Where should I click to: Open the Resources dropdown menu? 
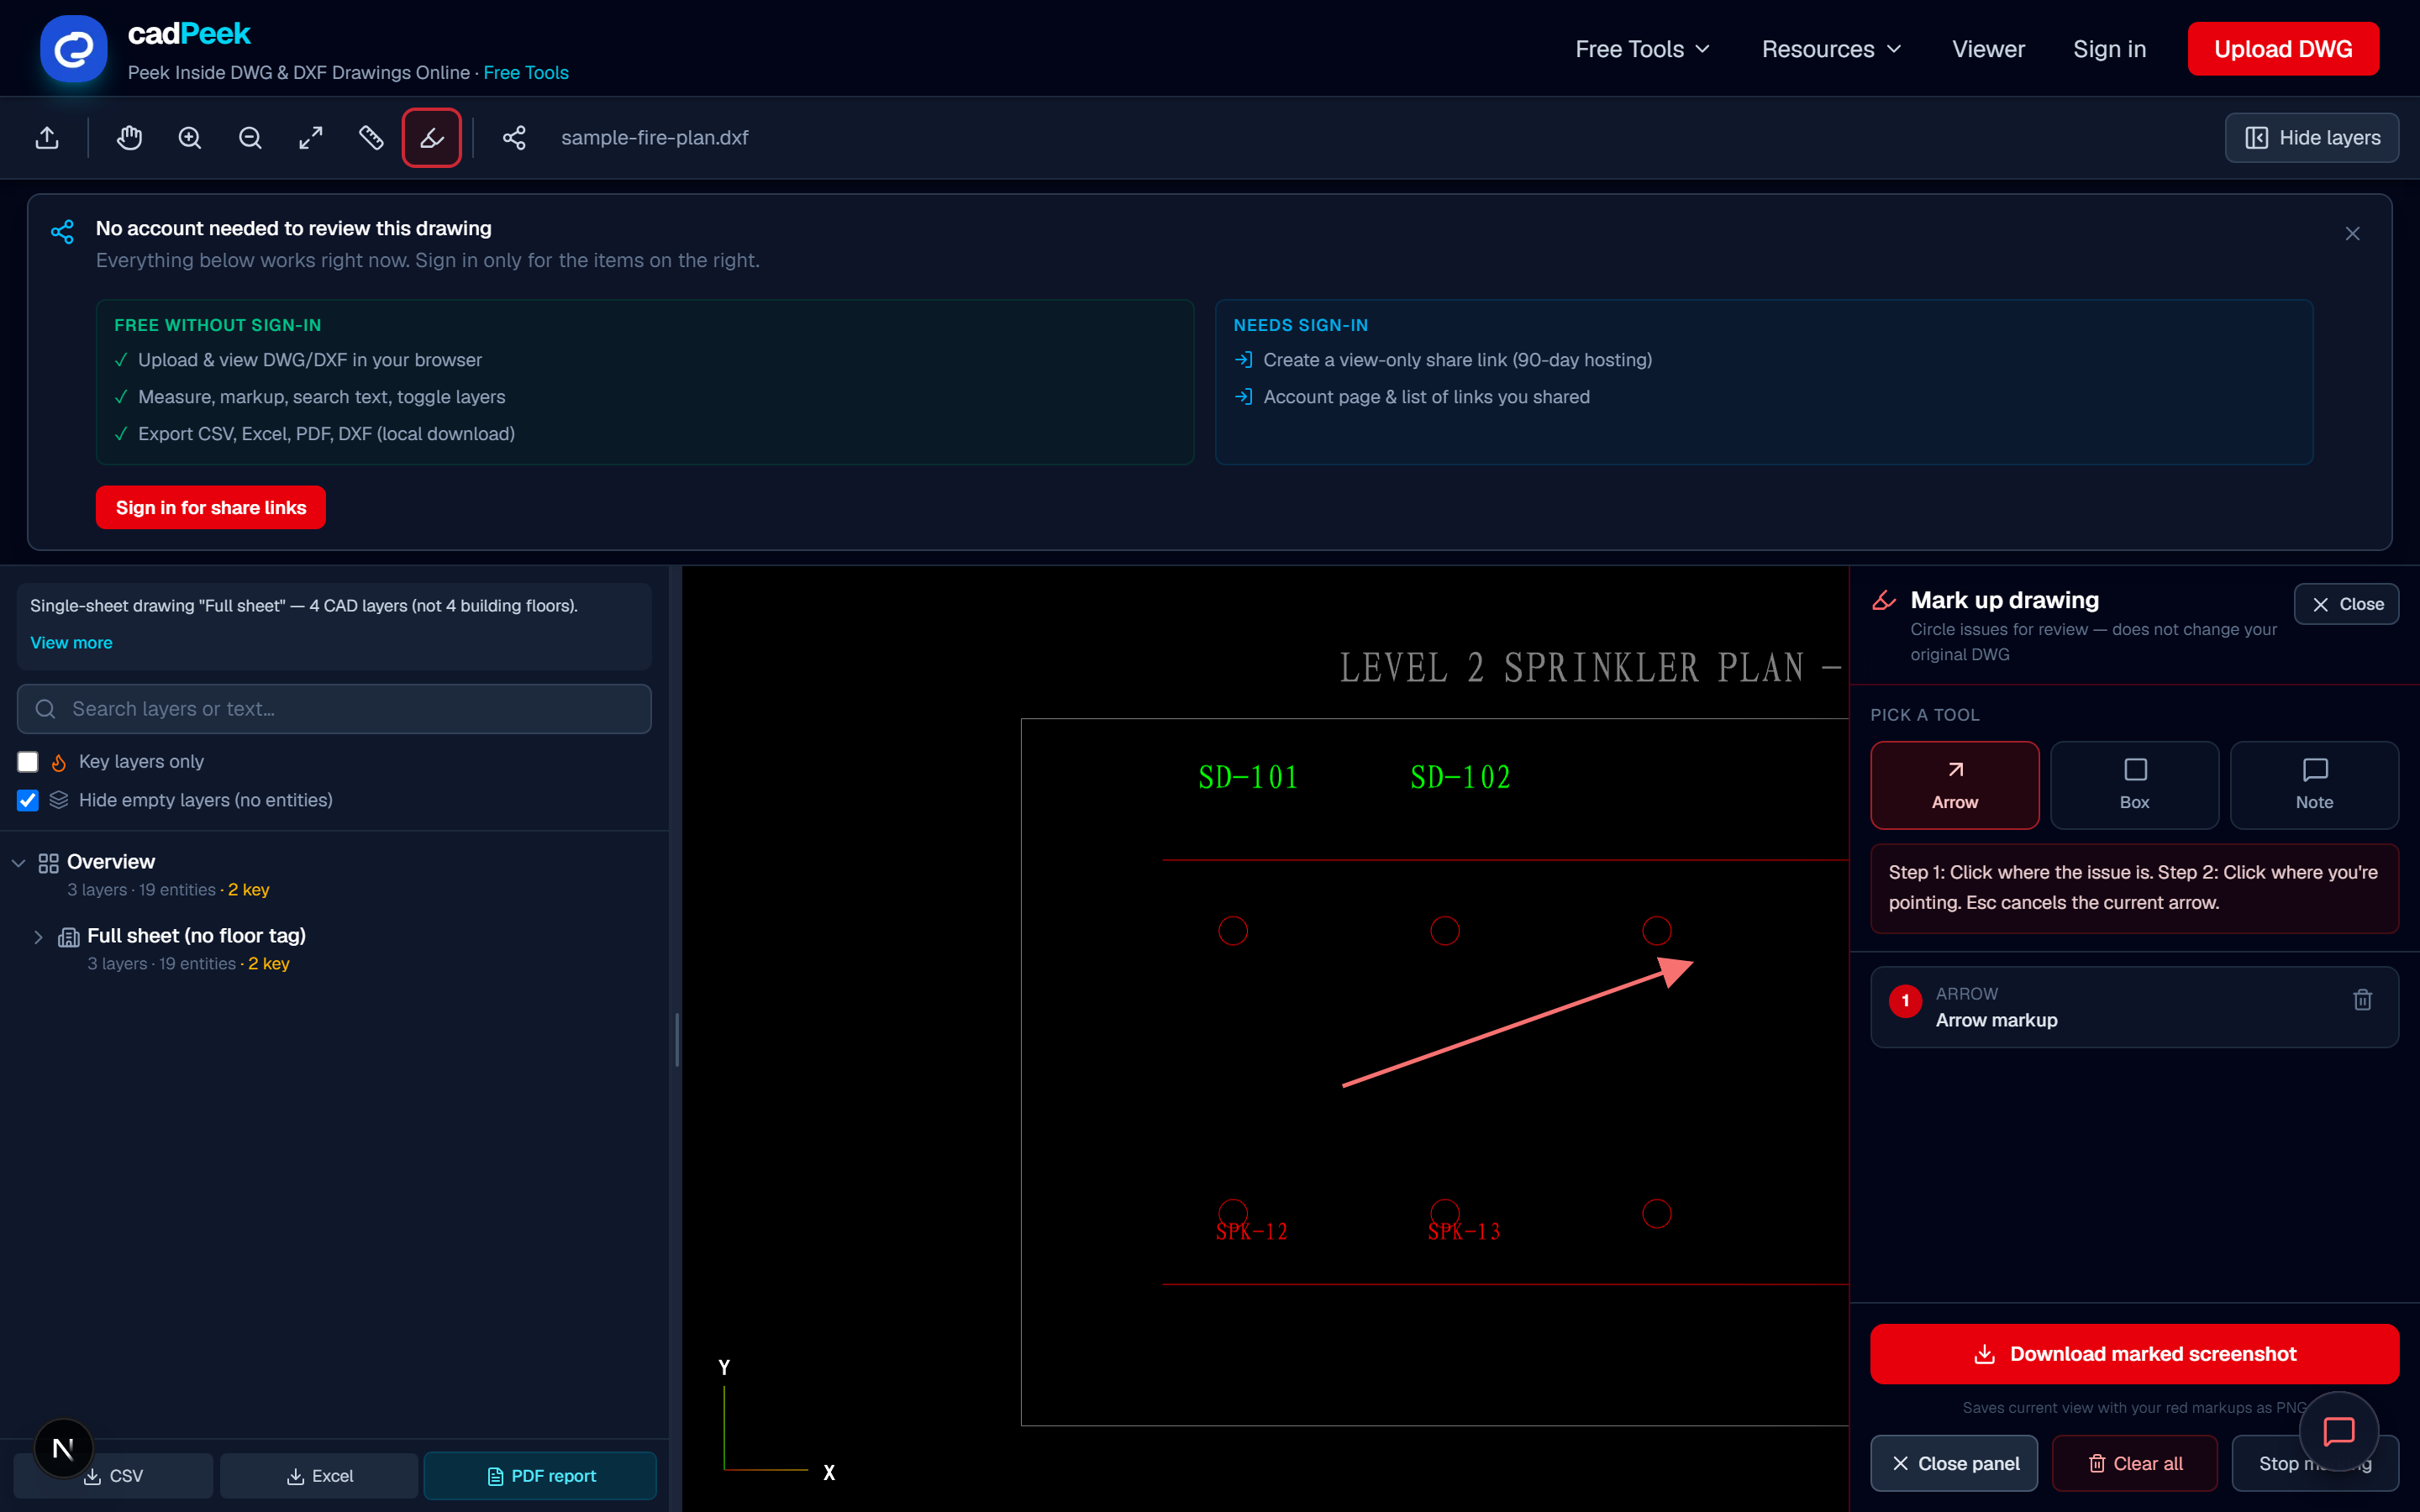pyautogui.click(x=1831, y=49)
